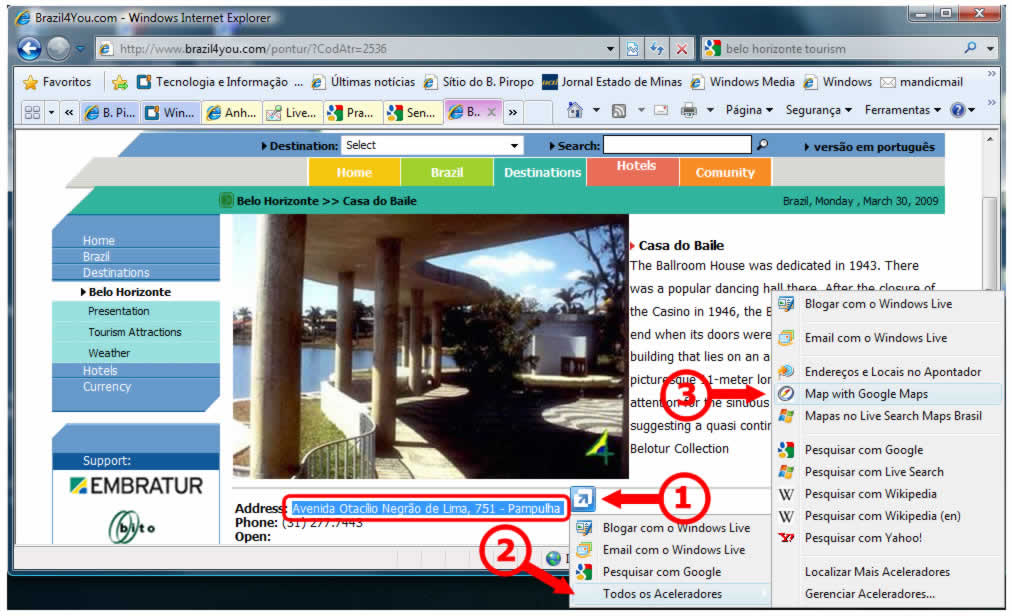1012x616 pixels.
Task: Open the Destination Select dropdown
Action: pyautogui.click(x=432, y=145)
